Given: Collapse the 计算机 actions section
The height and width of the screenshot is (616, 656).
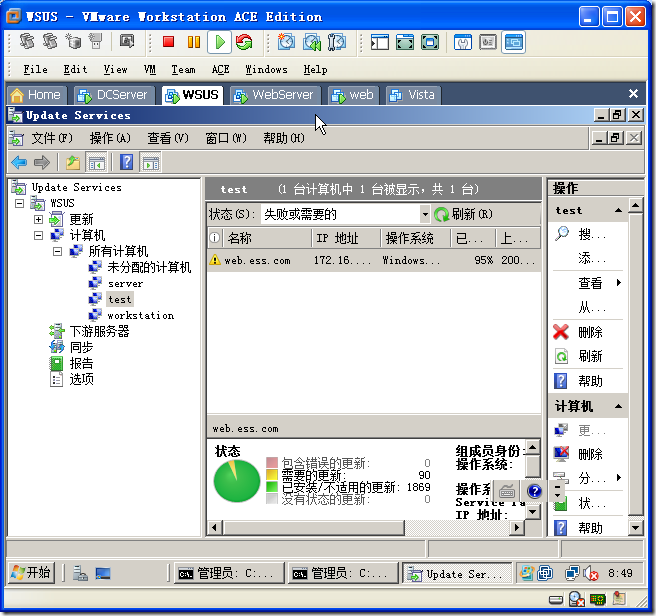Looking at the screenshot, I should (618, 406).
